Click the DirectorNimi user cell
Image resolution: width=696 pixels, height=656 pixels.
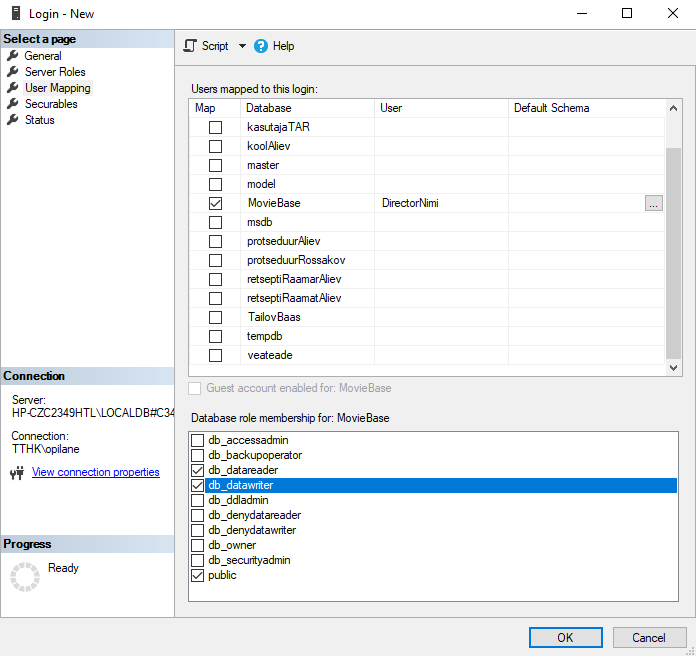pos(440,203)
